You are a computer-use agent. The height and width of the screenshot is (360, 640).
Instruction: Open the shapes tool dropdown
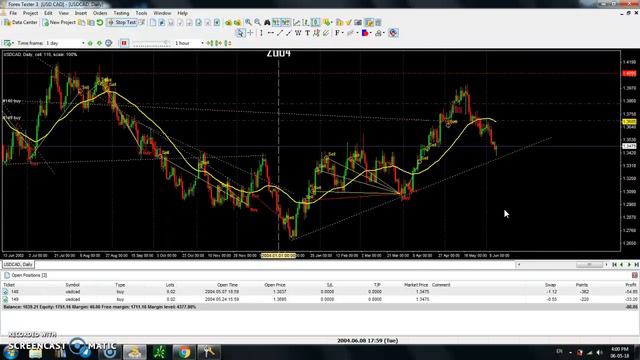(366, 33)
